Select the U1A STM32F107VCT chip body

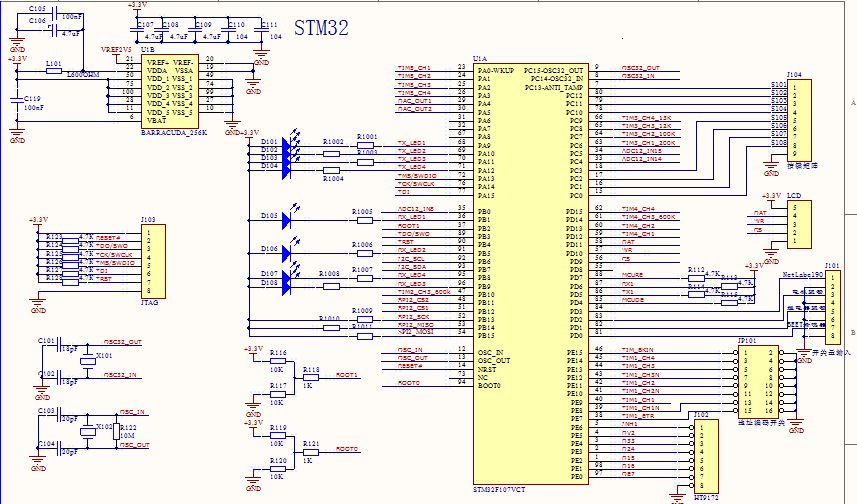click(530, 273)
